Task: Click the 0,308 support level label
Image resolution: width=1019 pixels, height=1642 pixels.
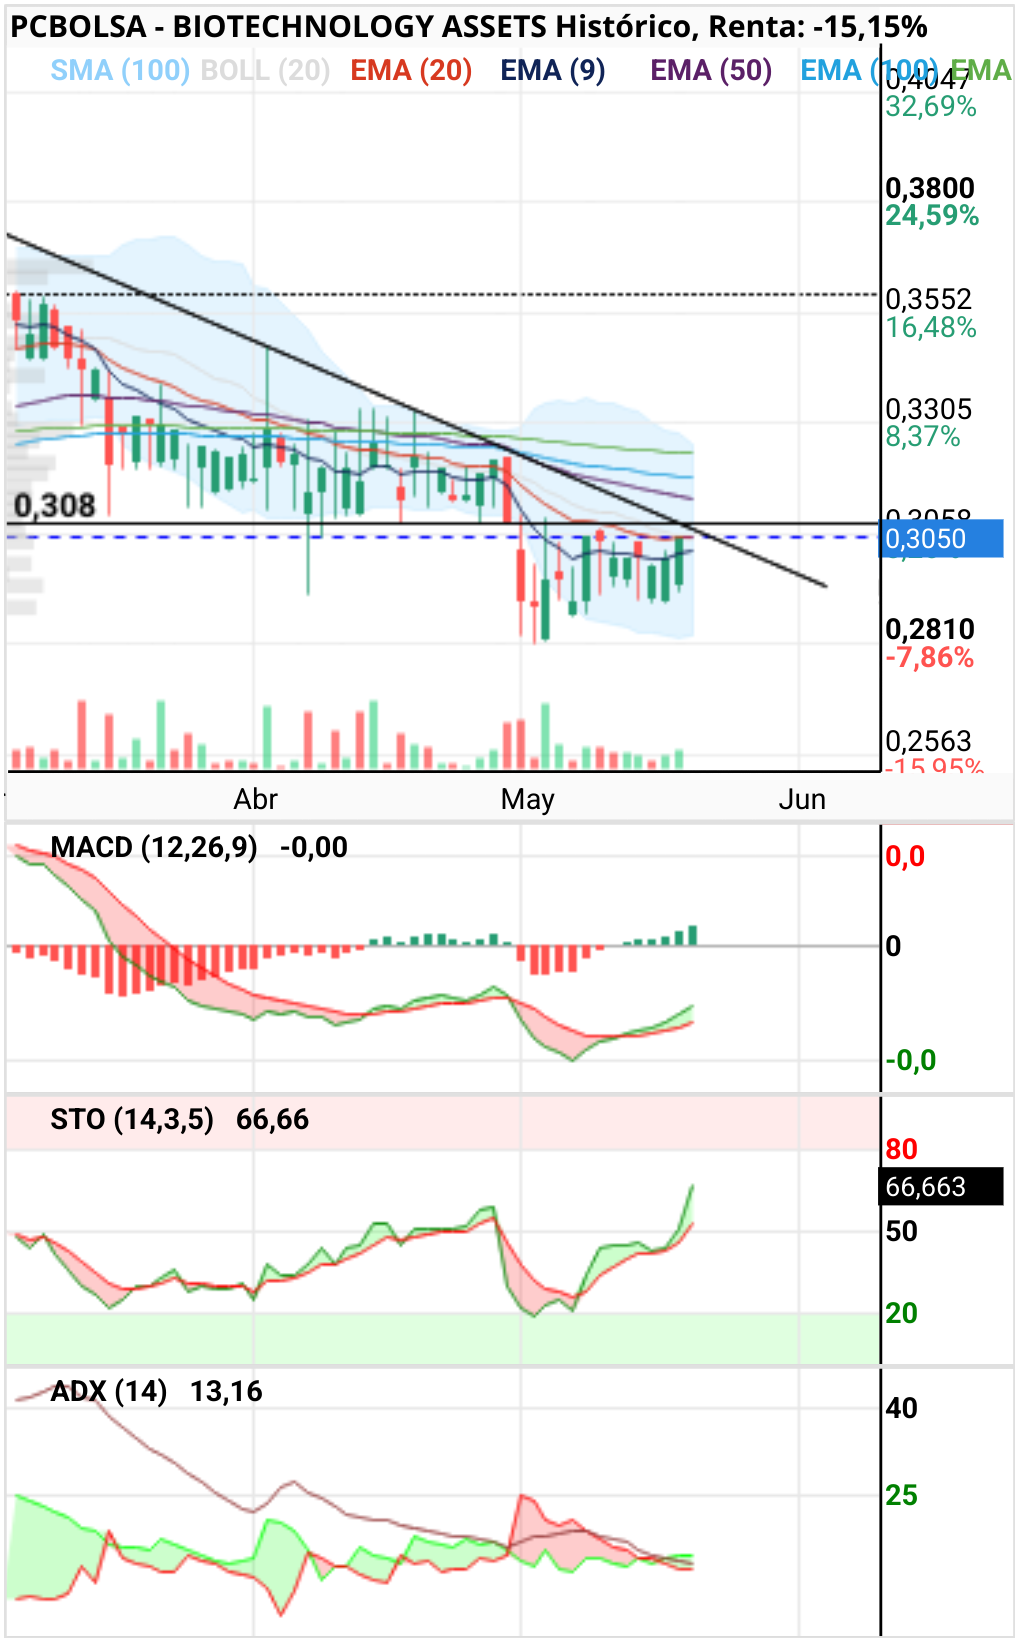Action: coord(55,506)
